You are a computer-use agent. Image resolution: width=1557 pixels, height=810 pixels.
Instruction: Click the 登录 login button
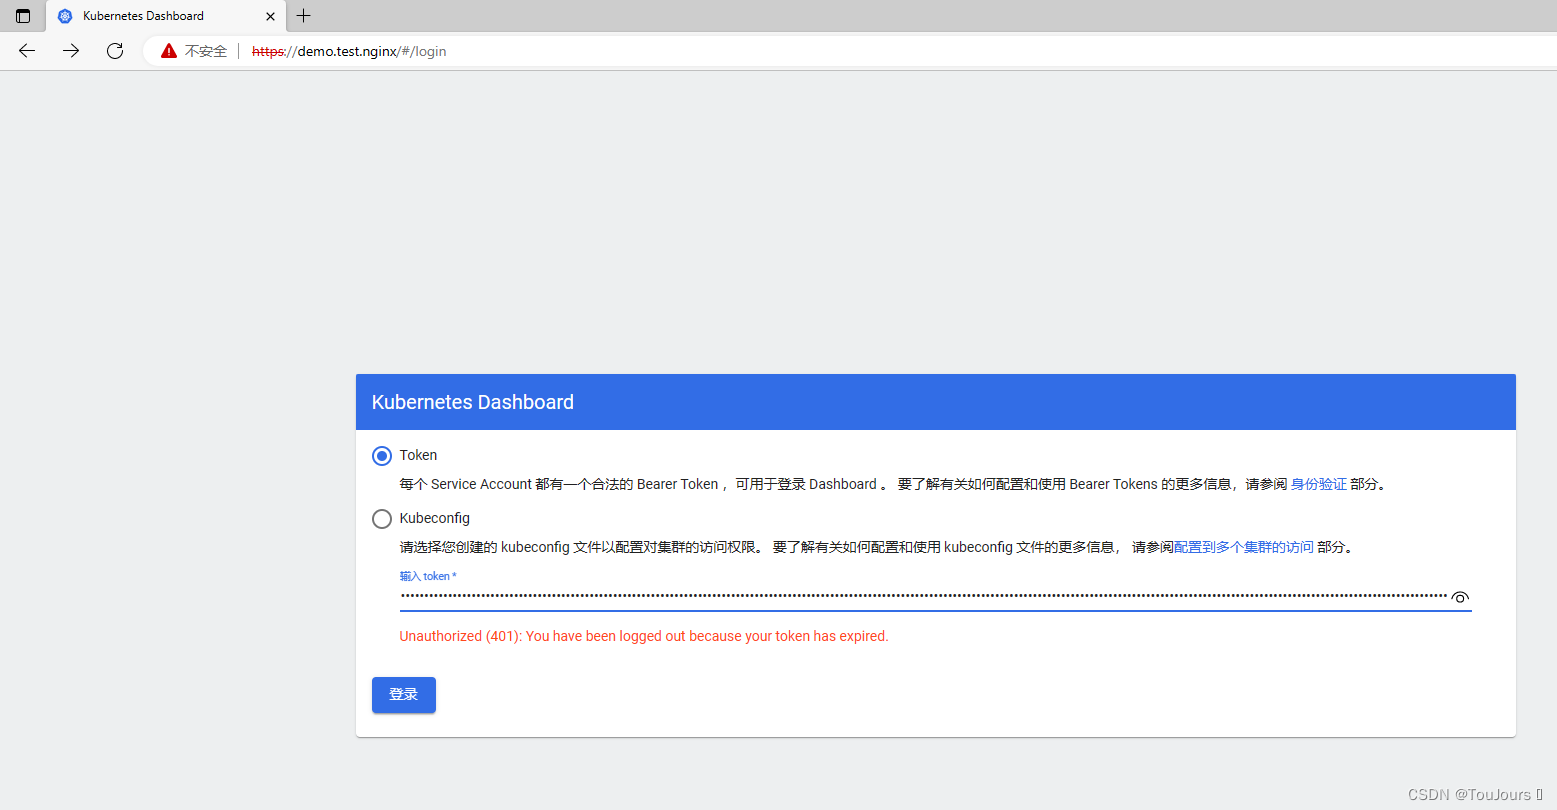[x=403, y=694]
